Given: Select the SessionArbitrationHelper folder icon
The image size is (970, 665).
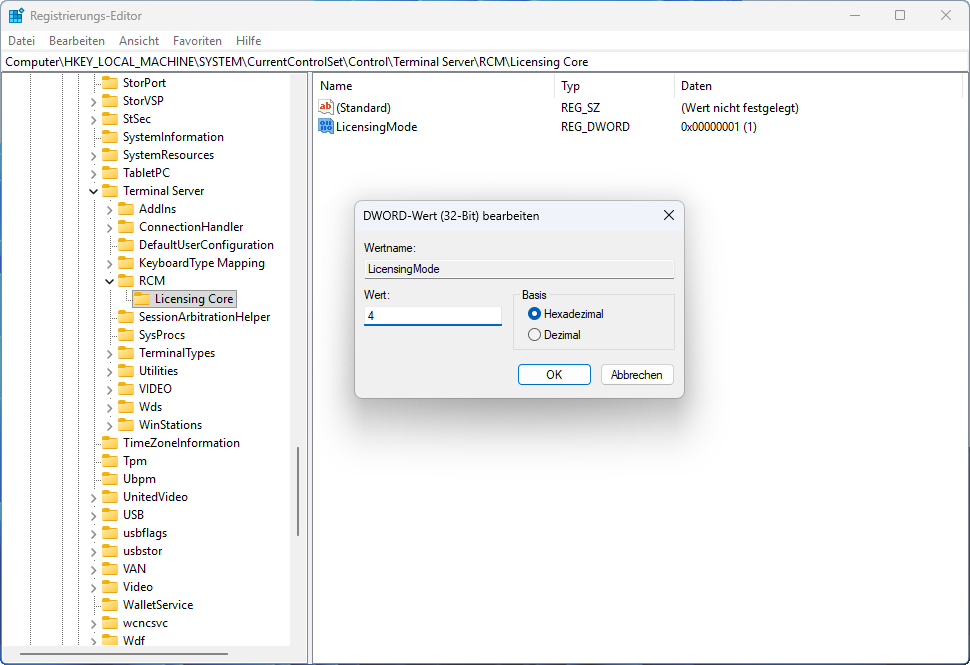Looking at the screenshot, I should coord(126,317).
